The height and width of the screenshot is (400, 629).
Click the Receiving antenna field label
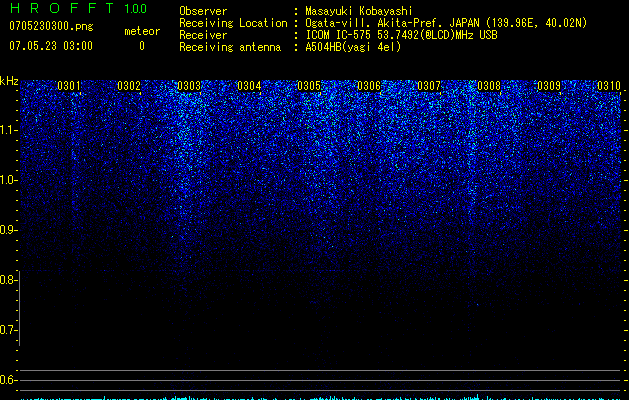tap(230, 47)
